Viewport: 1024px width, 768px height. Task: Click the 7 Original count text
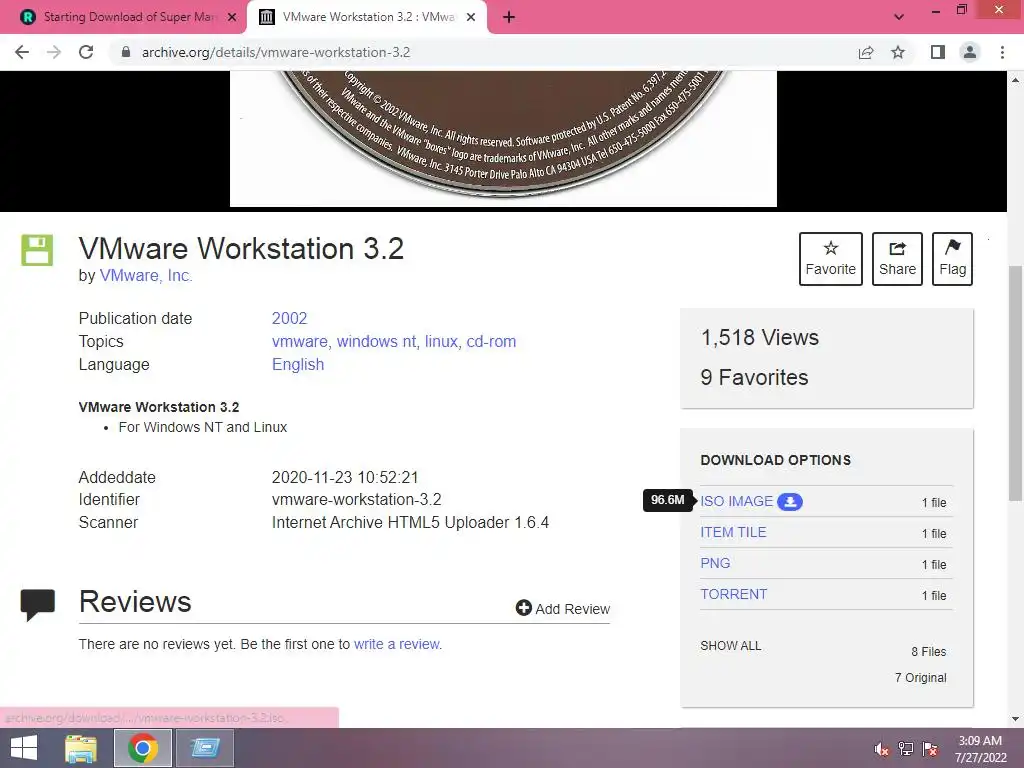coord(921,678)
